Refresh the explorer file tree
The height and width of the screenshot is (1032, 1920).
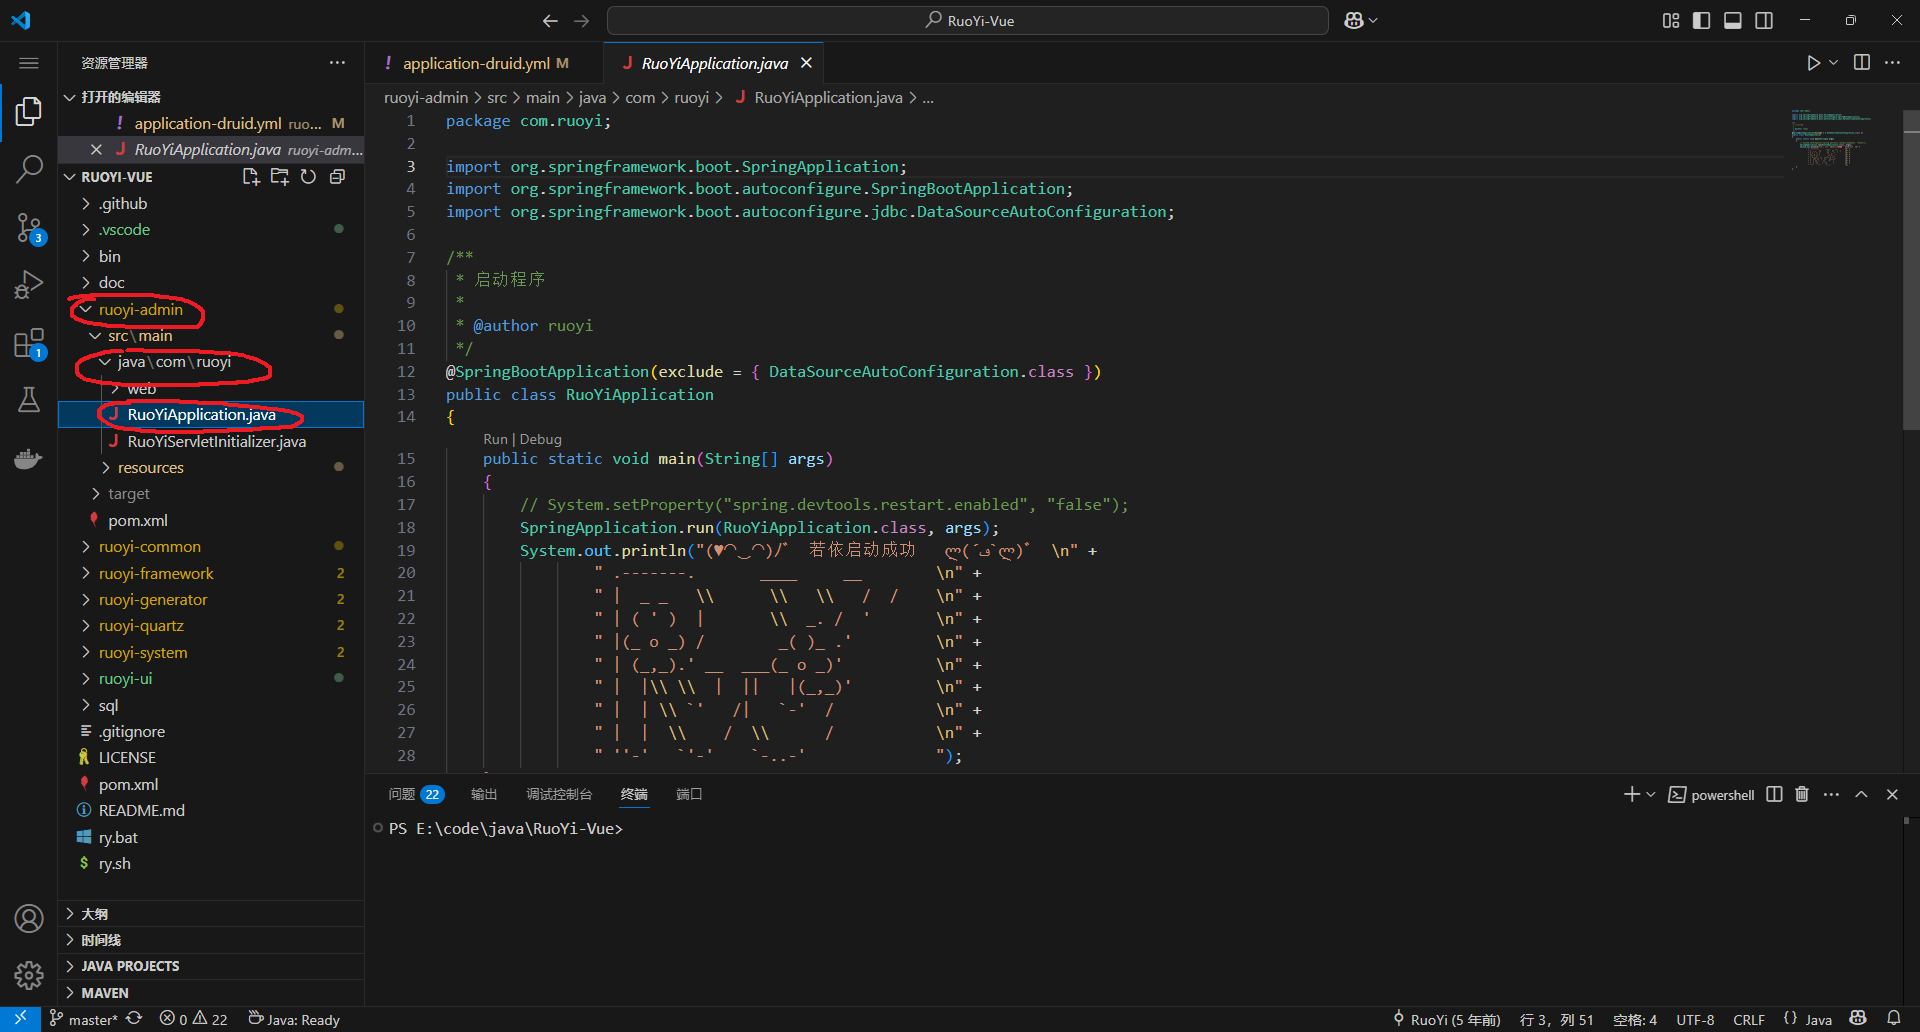click(x=309, y=177)
